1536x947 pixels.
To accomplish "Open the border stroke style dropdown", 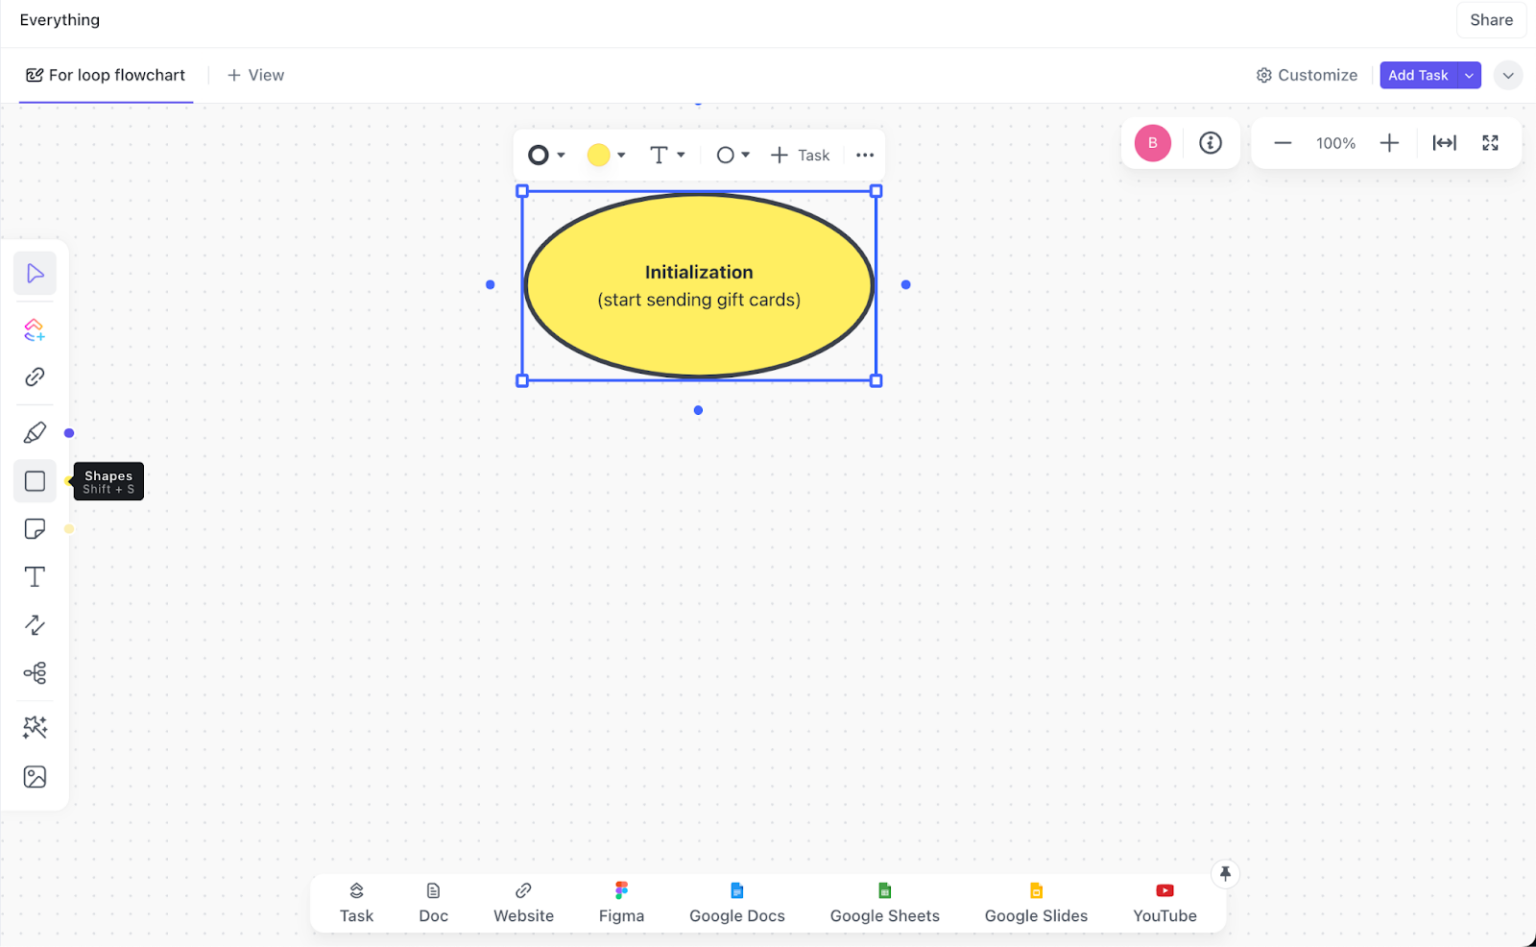I will coord(547,155).
